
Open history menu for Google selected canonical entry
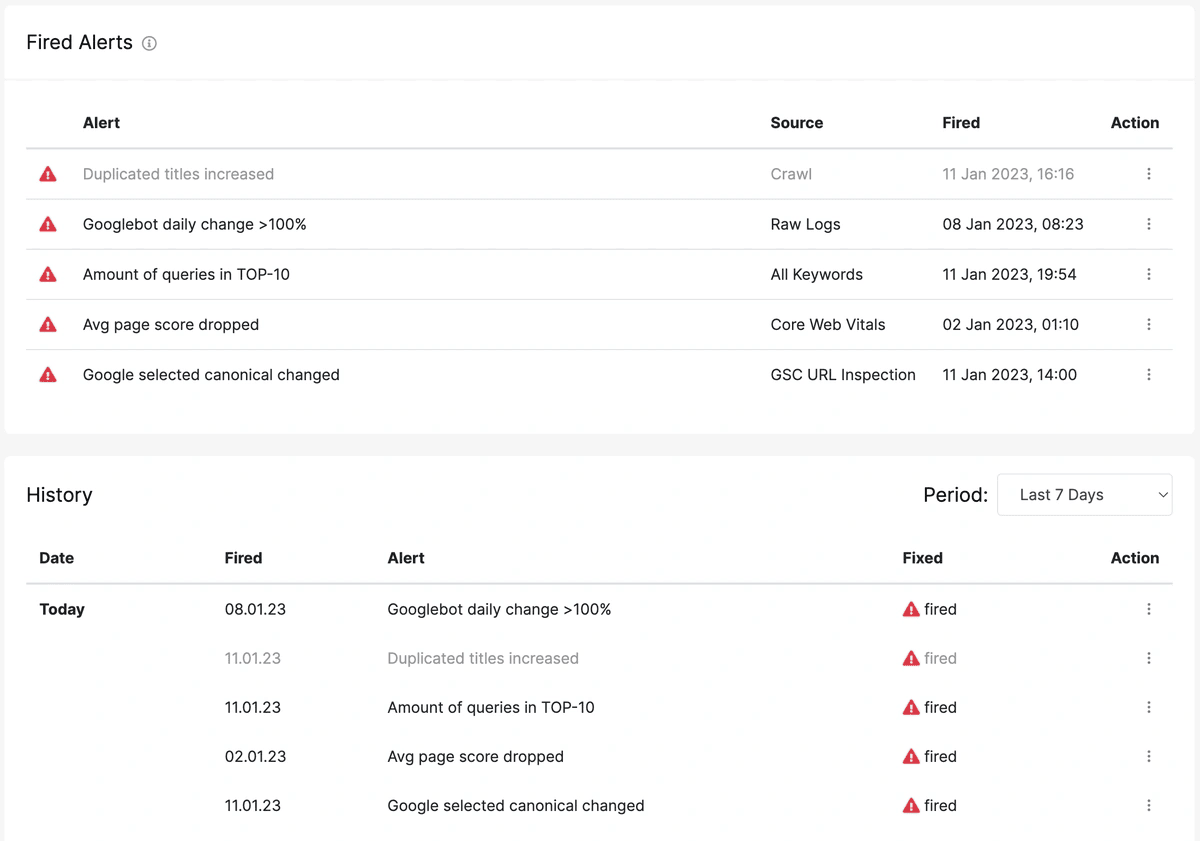(1148, 805)
